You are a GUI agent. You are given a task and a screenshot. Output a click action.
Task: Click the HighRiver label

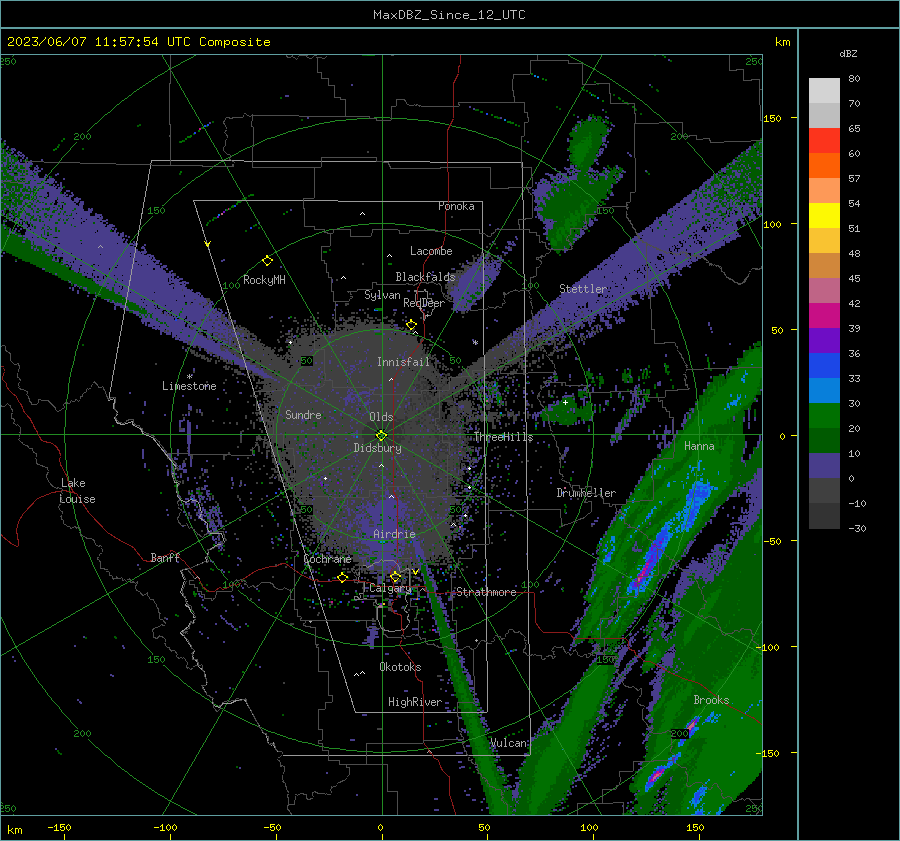(x=415, y=702)
